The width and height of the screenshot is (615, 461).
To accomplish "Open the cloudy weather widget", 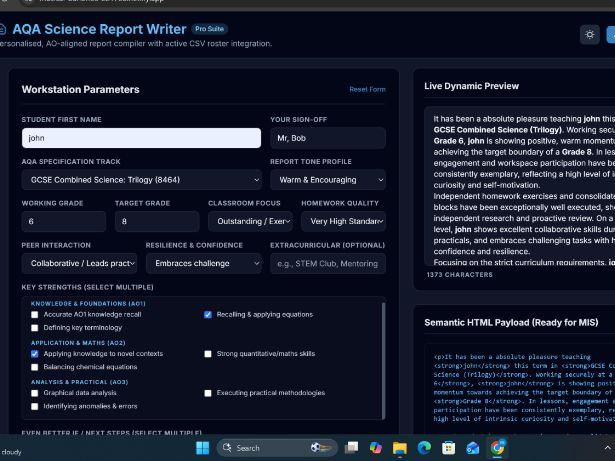I will 11,452.
